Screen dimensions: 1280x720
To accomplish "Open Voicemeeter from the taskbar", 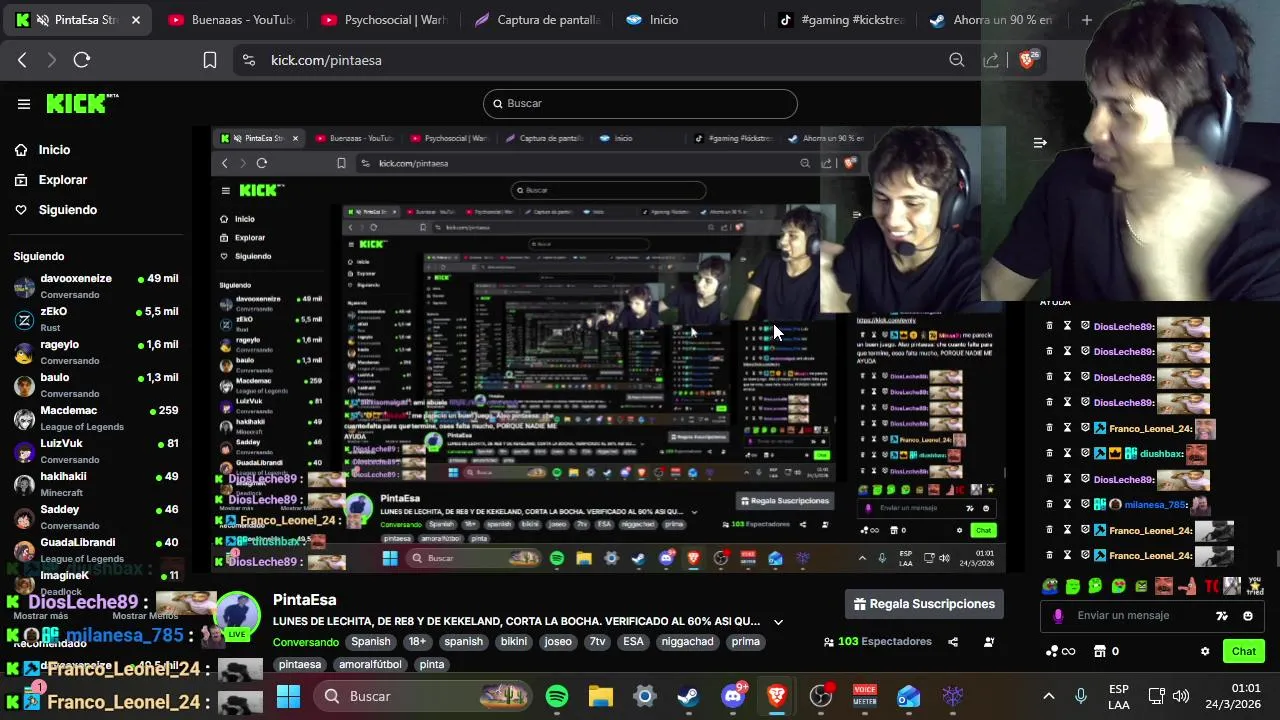I will pos(864,696).
